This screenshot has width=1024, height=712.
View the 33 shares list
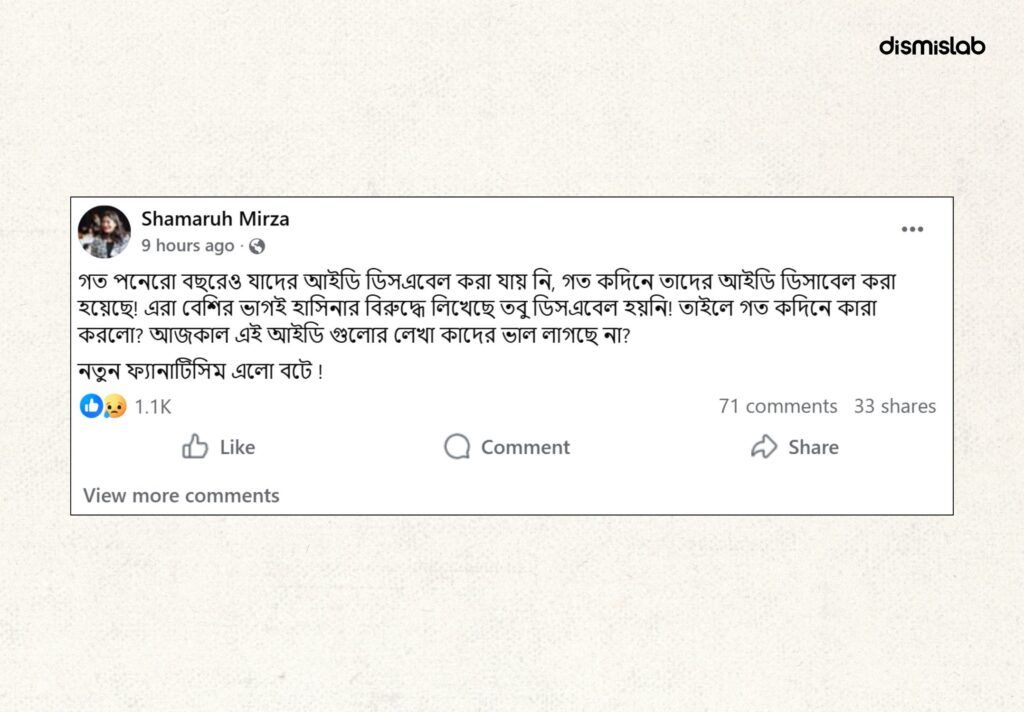(895, 406)
